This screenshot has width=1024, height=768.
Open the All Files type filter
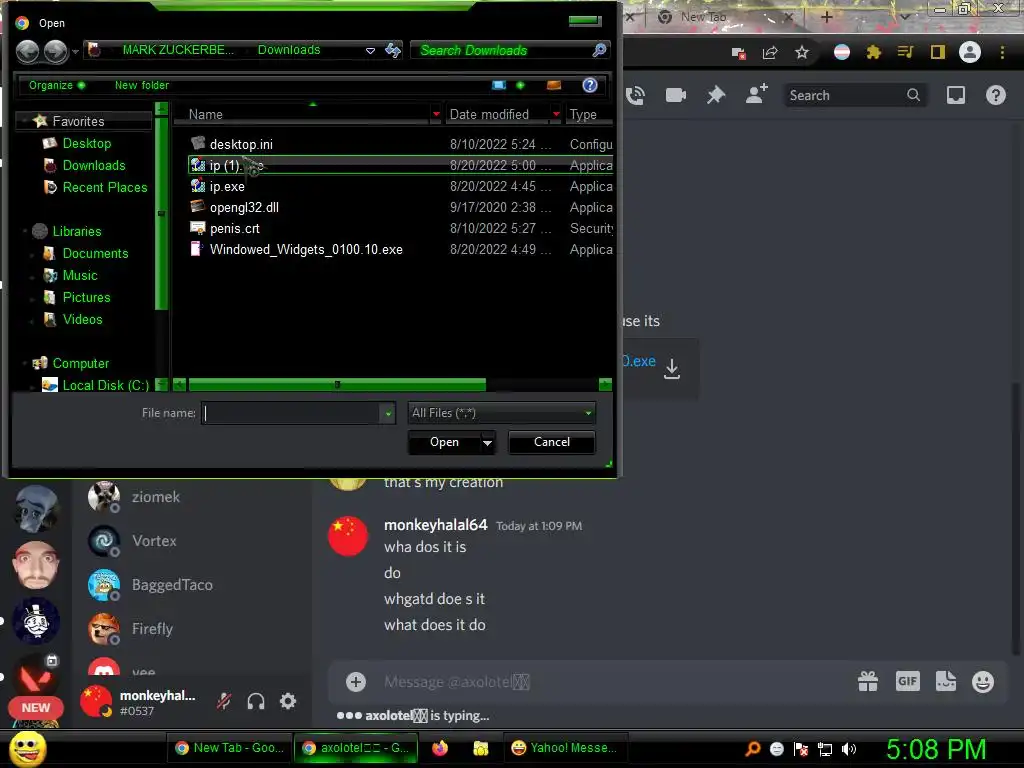502,413
